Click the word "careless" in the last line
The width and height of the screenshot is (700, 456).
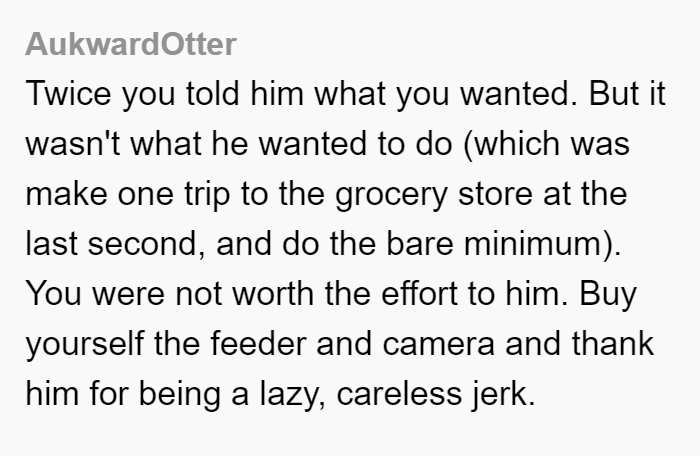(399, 394)
